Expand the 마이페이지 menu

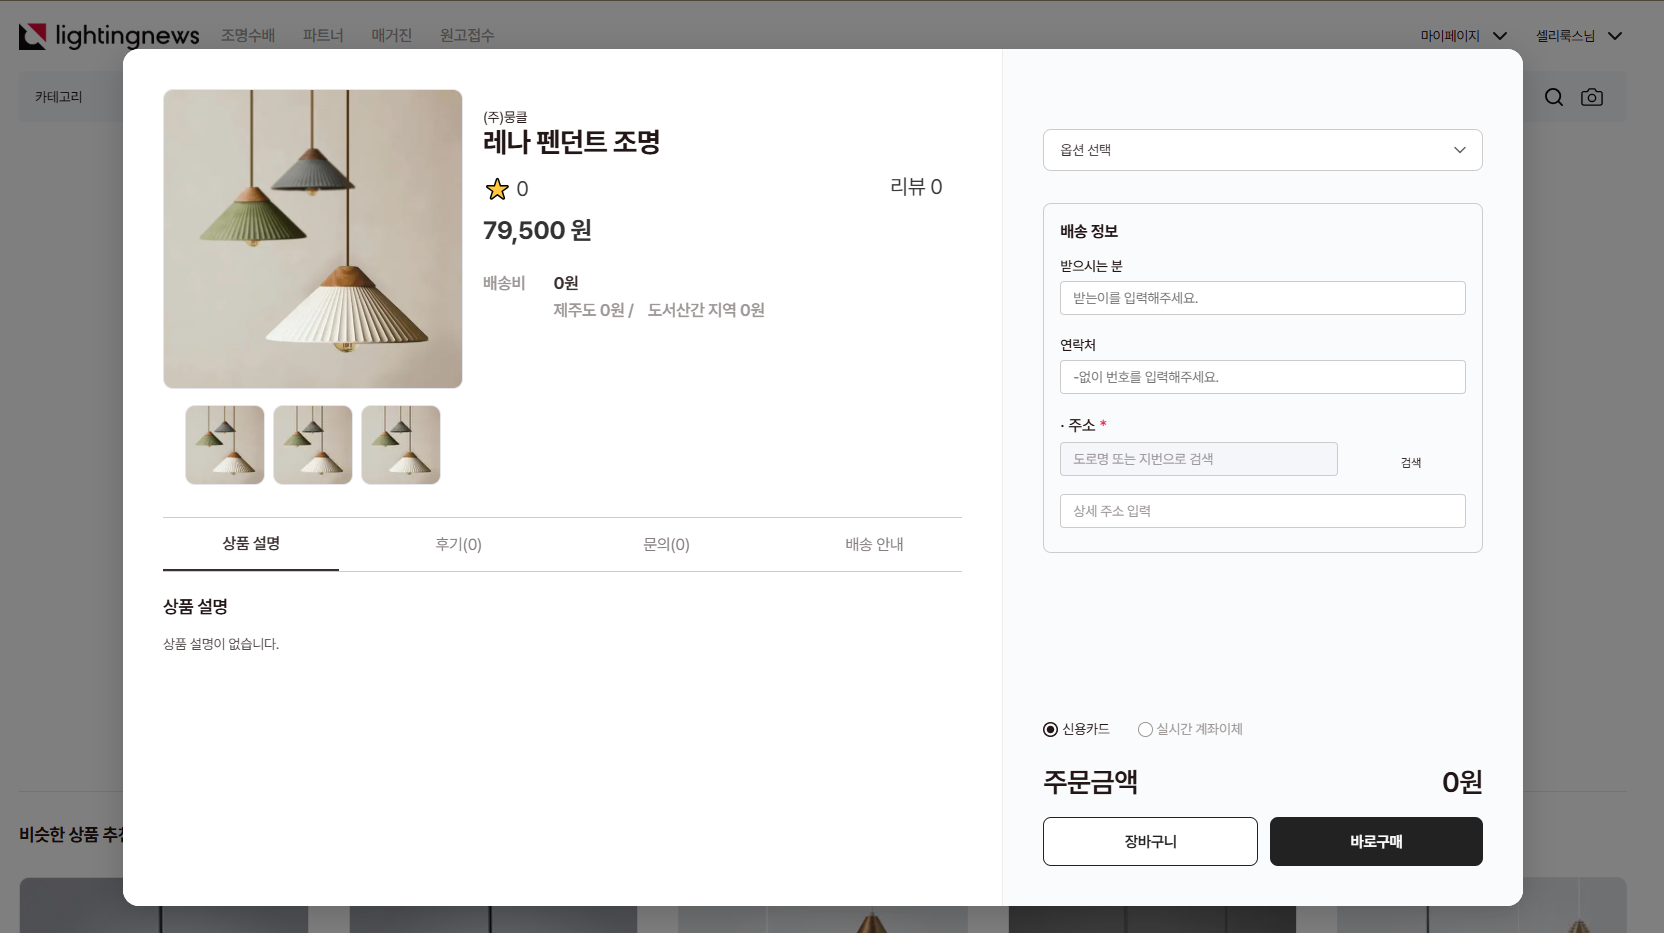pos(1463,36)
